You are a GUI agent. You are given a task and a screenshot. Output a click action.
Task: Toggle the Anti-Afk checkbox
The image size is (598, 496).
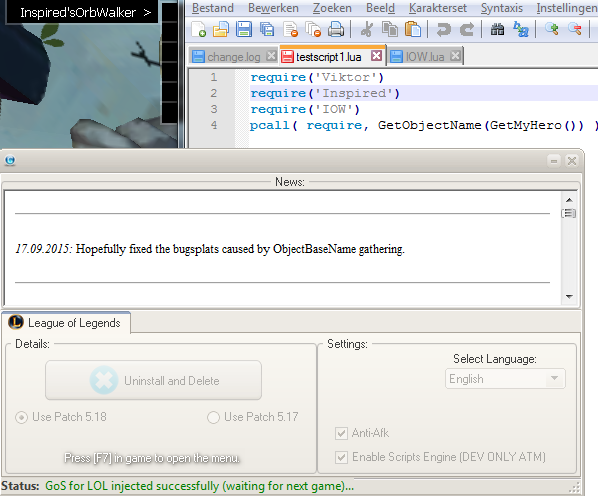pyautogui.click(x=341, y=433)
